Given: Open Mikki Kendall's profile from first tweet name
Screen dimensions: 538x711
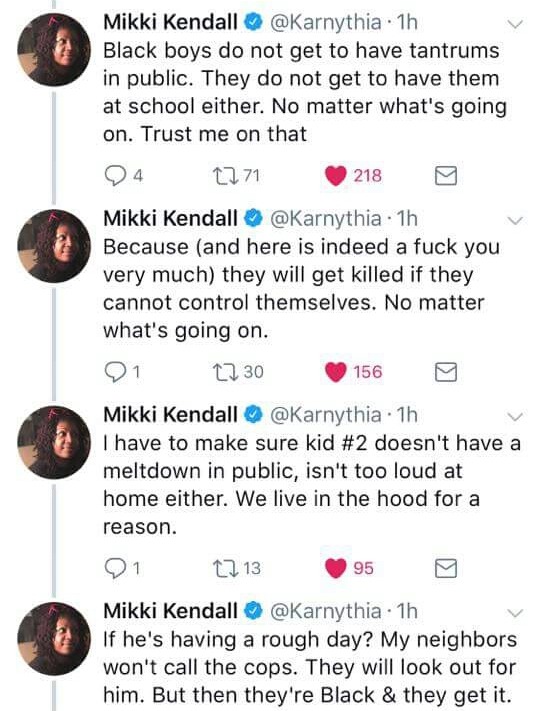Looking at the screenshot, I should (170, 22).
